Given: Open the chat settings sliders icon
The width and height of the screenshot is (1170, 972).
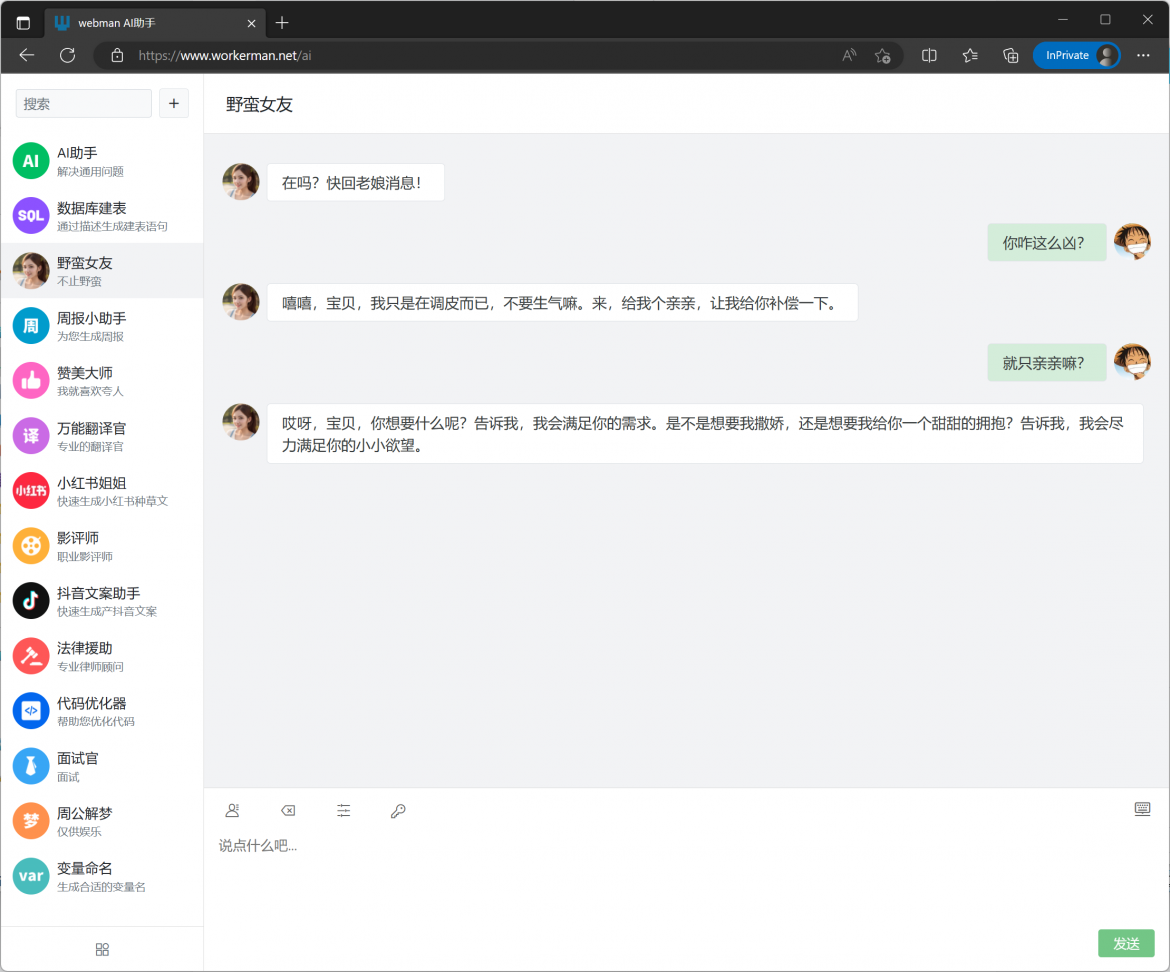Looking at the screenshot, I should point(344,811).
